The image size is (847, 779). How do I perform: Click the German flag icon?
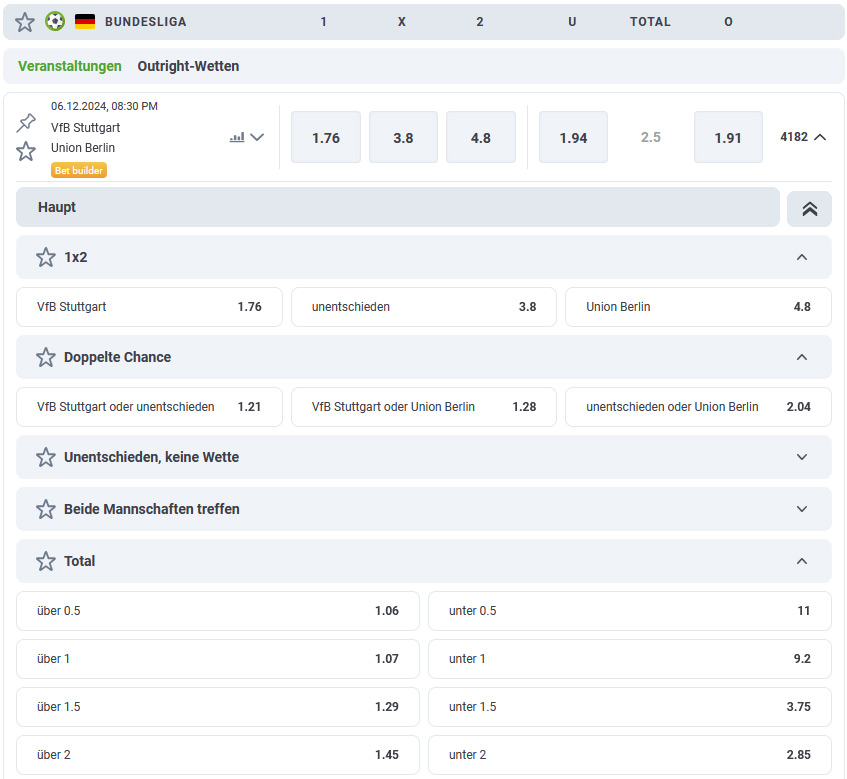(85, 22)
